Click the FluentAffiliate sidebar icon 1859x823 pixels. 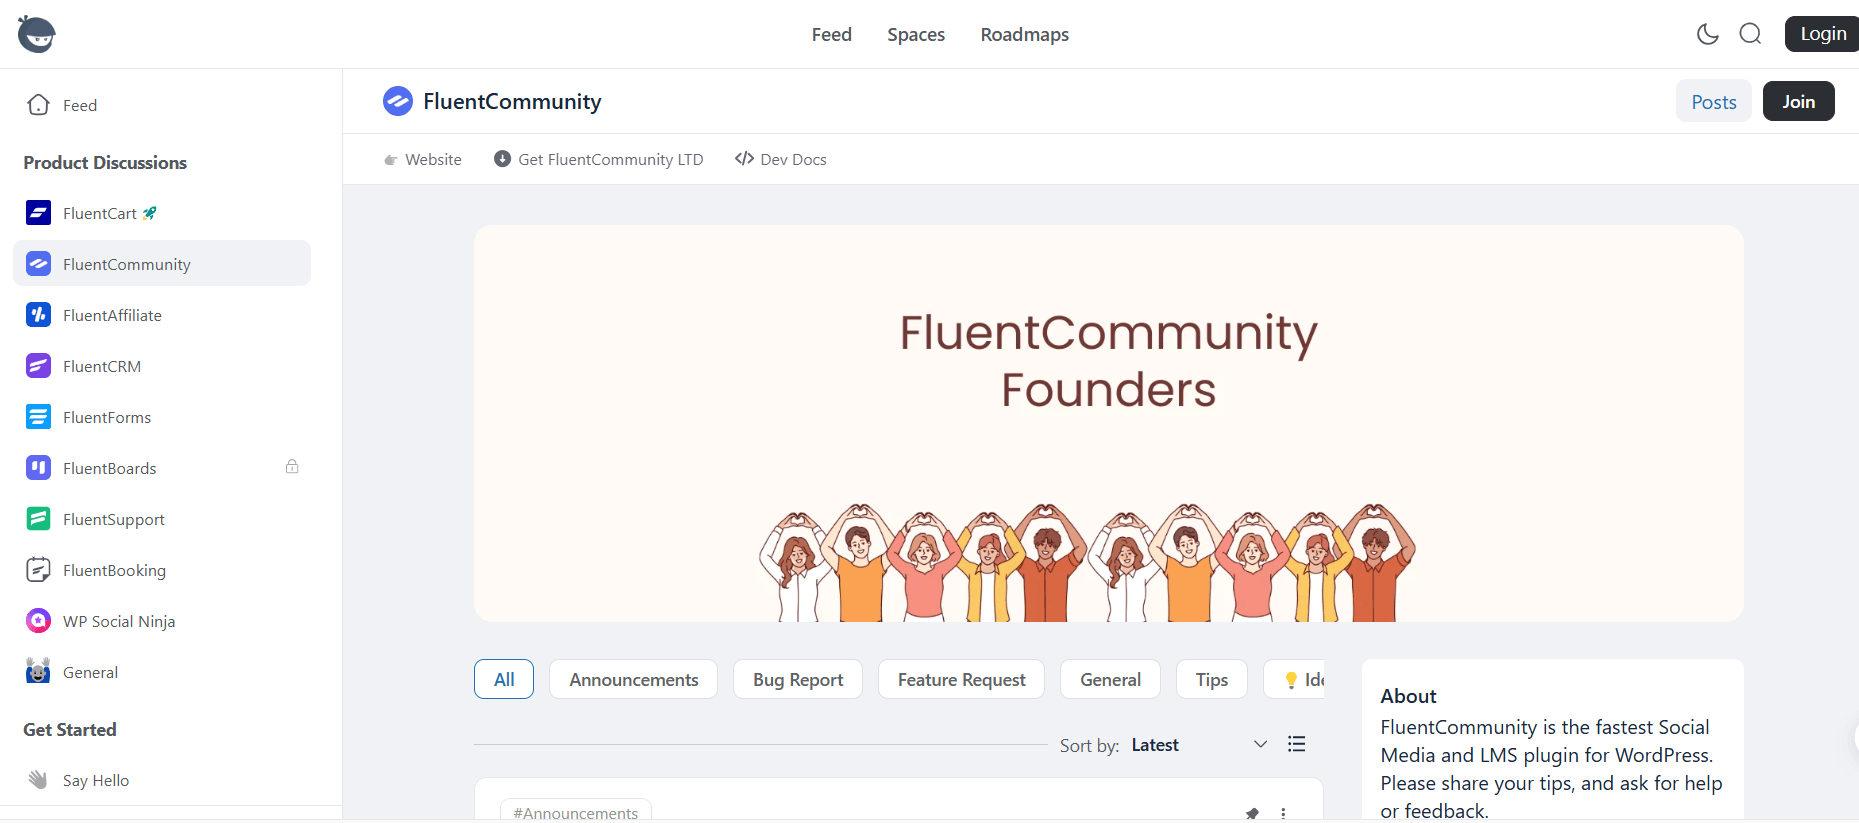[x=38, y=314]
